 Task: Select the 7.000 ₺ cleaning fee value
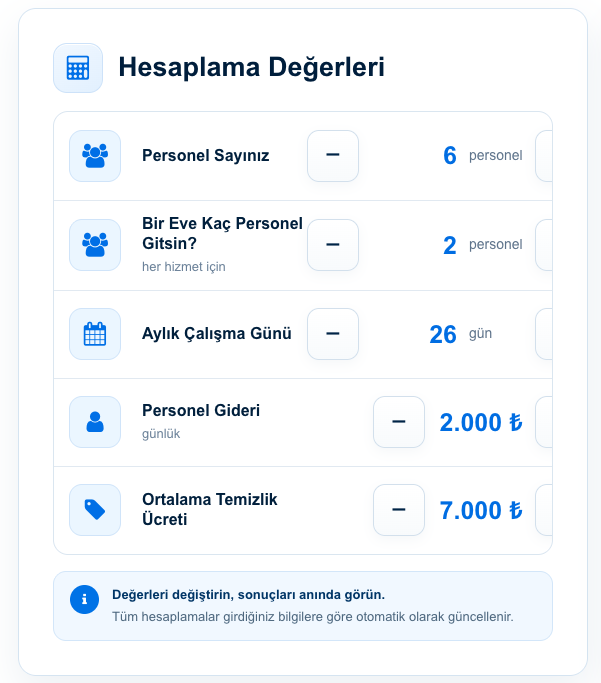click(x=481, y=511)
